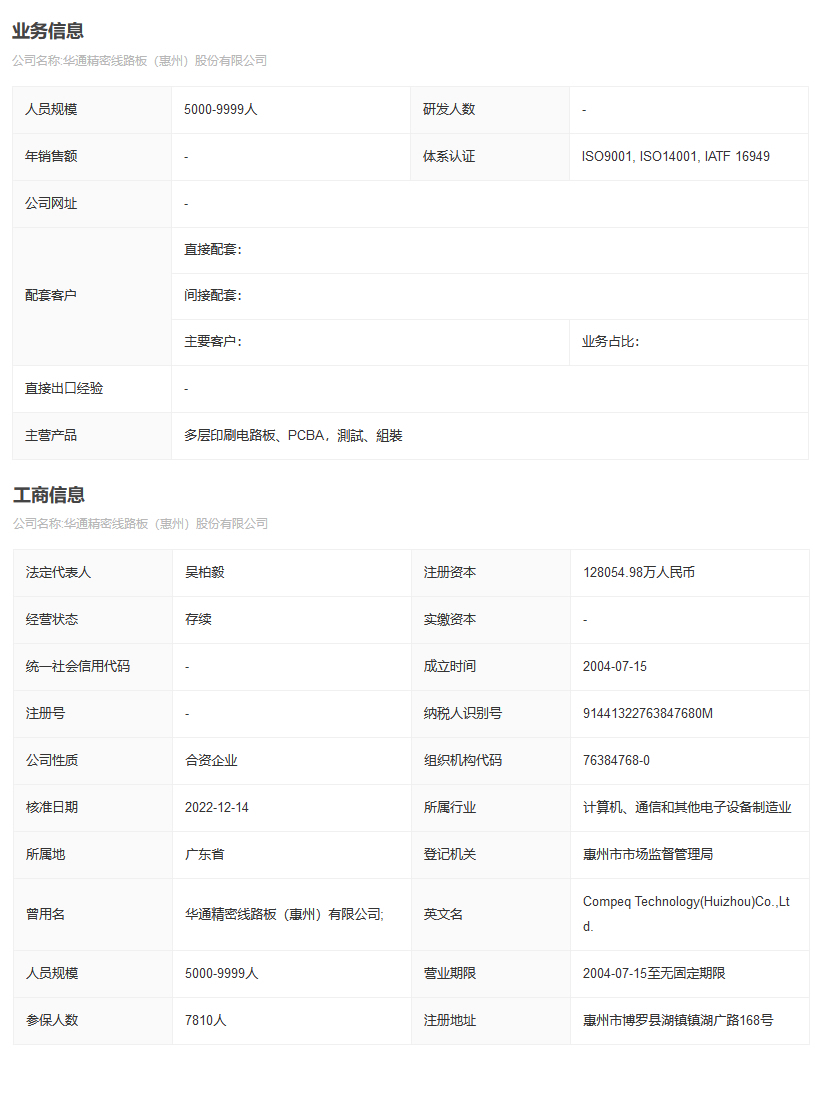Image resolution: width=826 pixels, height=1100 pixels.
Task: Select the address 惠州市博罗县湖镇镇湖广路168号
Action: tap(678, 1021)
